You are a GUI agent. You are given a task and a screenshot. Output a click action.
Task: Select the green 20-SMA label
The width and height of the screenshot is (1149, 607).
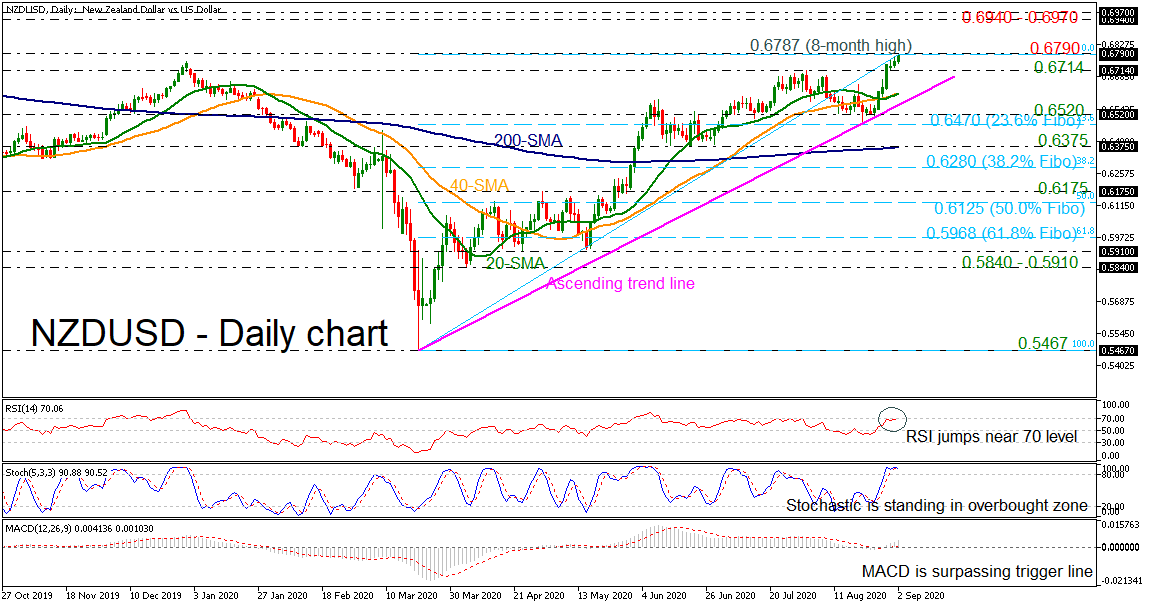coord(515,262)
